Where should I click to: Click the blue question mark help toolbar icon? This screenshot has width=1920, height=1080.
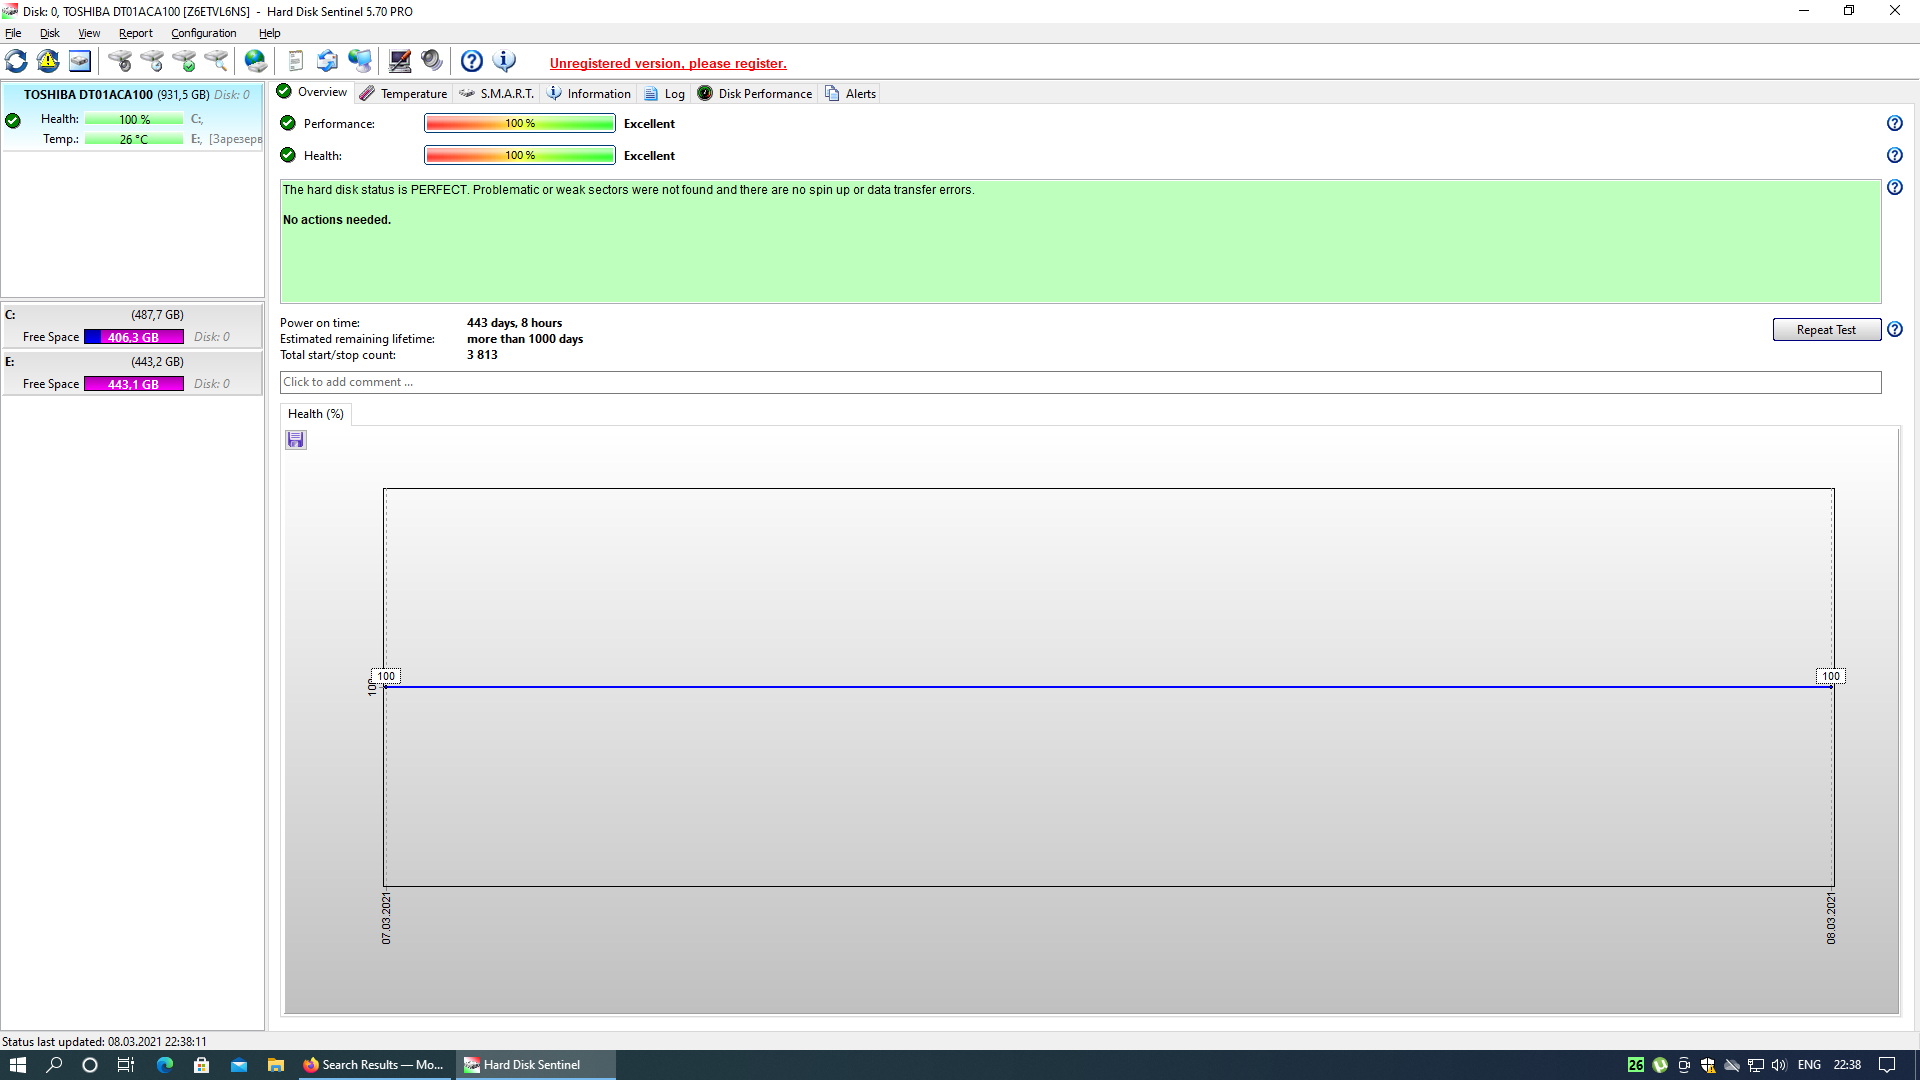click(472, 61)
